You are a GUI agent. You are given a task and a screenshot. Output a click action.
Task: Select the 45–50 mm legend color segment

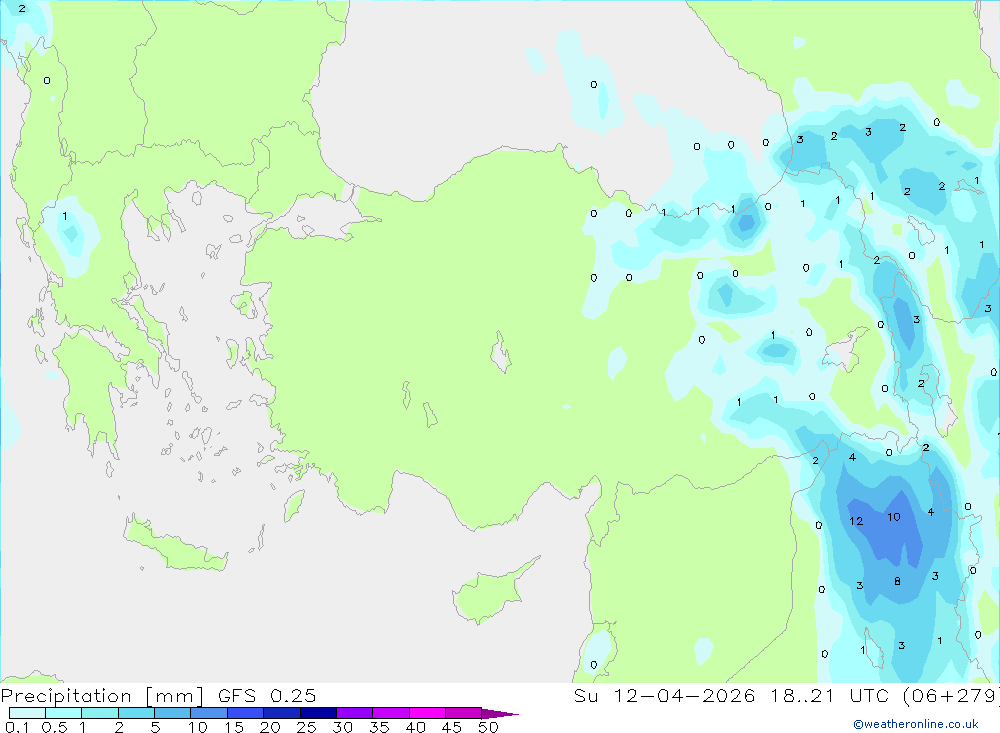(464, 713)
